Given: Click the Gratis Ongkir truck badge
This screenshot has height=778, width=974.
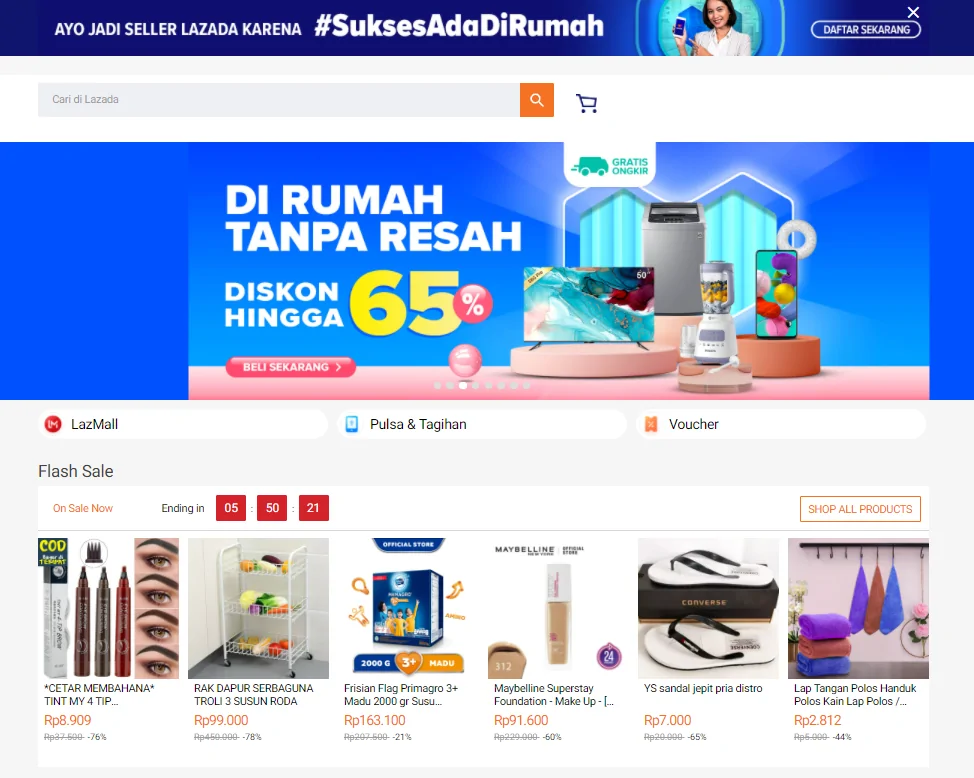Looking at the screenshot, I should 609,166.
